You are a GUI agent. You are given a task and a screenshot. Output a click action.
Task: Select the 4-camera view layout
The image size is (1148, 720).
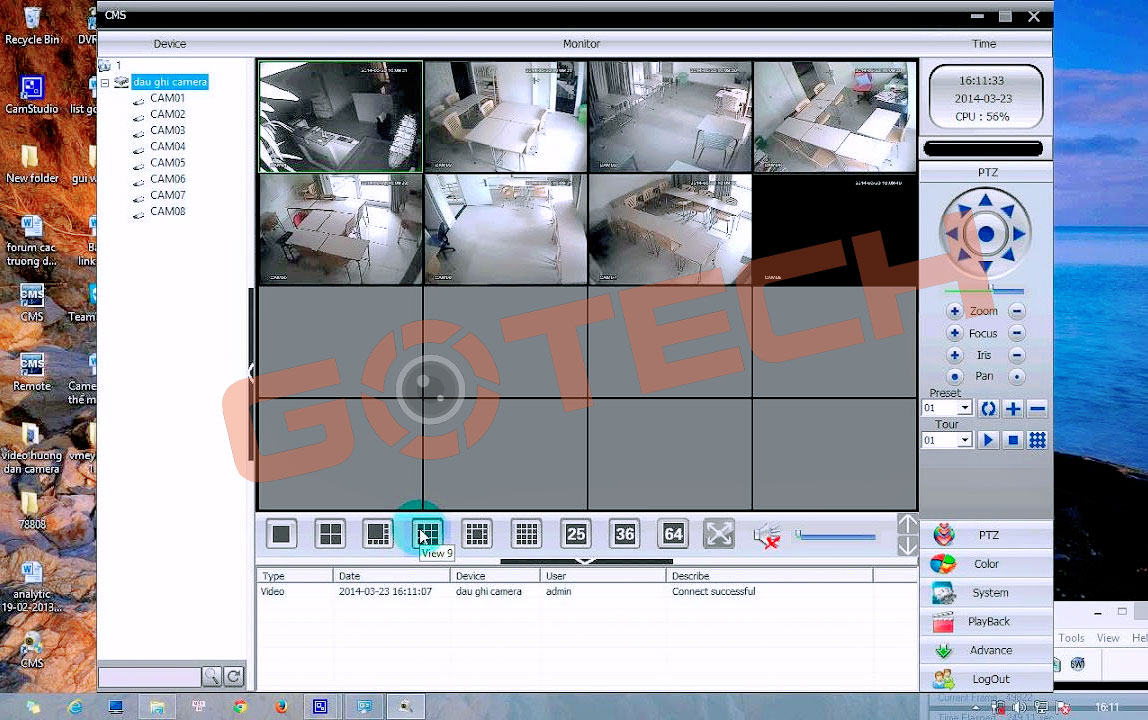click(330, 533)
